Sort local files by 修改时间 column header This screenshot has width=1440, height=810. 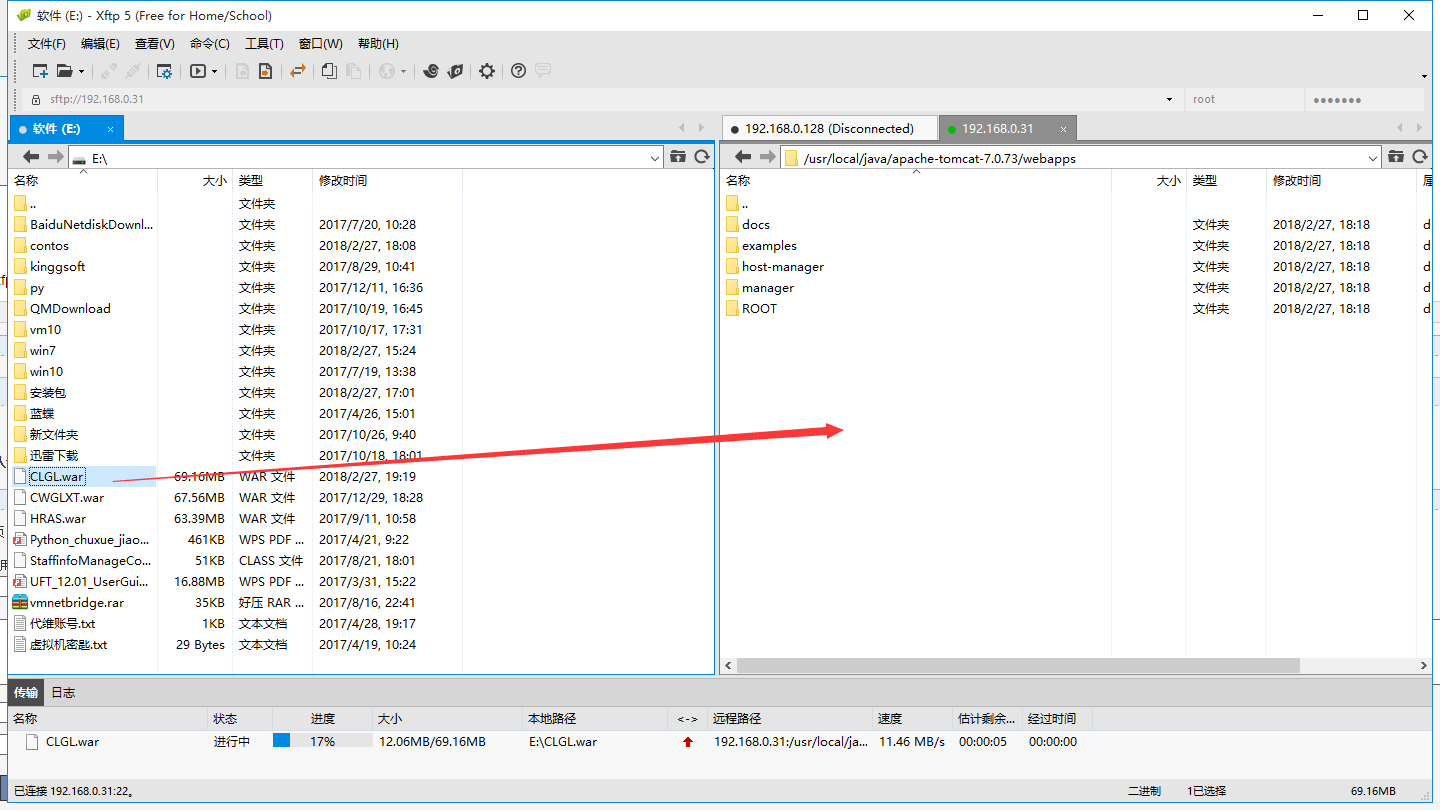pos(343,181)
